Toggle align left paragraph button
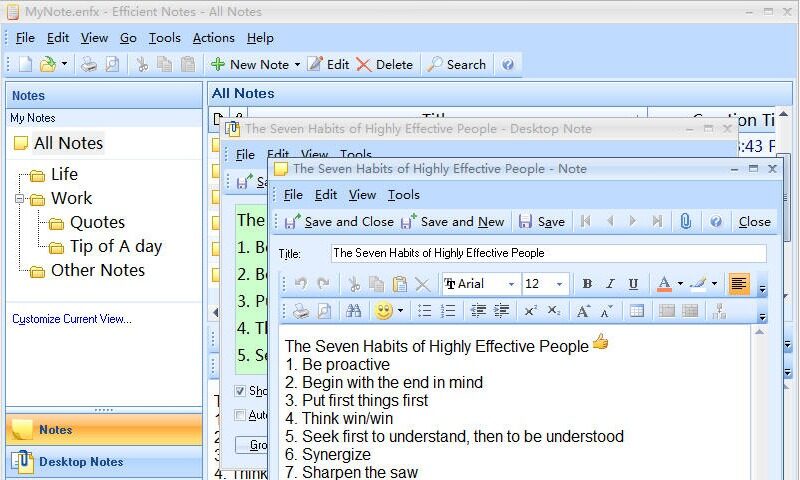800x480 pixels. [x=739, y=284]
